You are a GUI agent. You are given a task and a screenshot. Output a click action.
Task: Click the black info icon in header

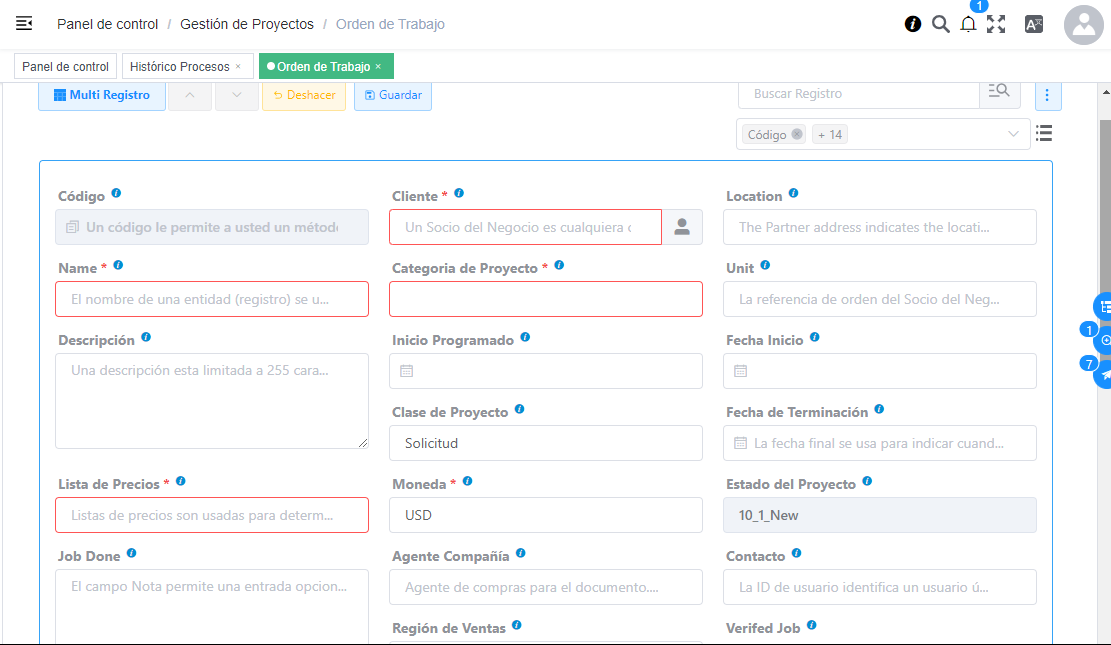(x=912, y=24)
